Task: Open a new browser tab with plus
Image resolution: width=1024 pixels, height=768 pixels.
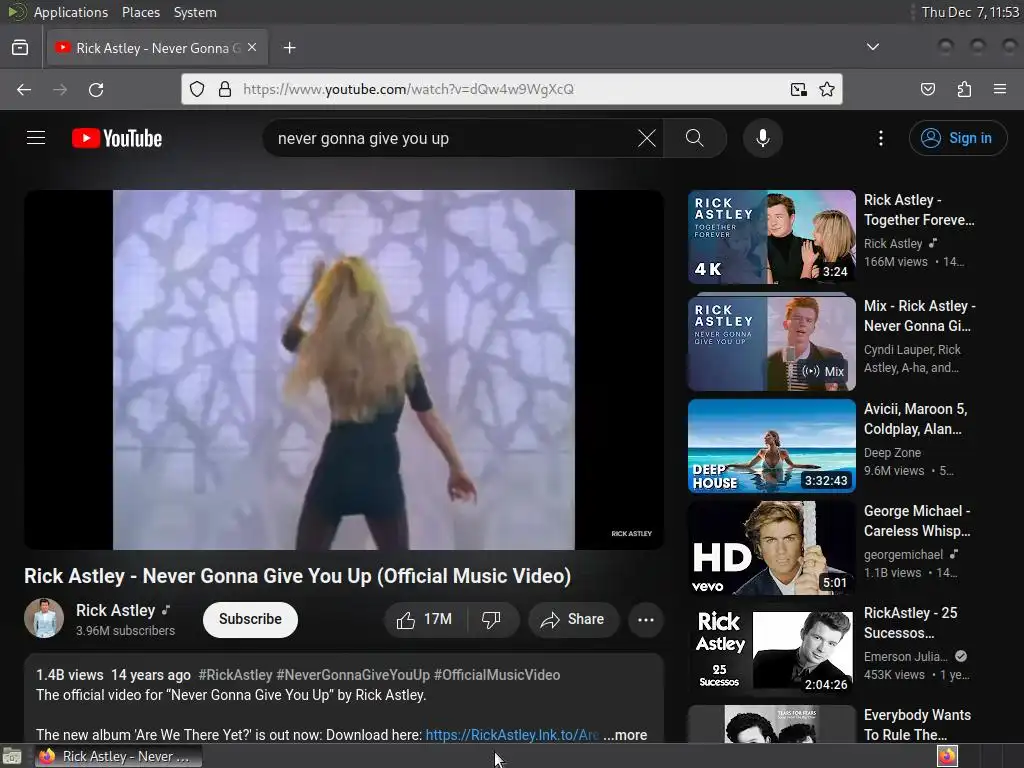Action: pos(290,48)
